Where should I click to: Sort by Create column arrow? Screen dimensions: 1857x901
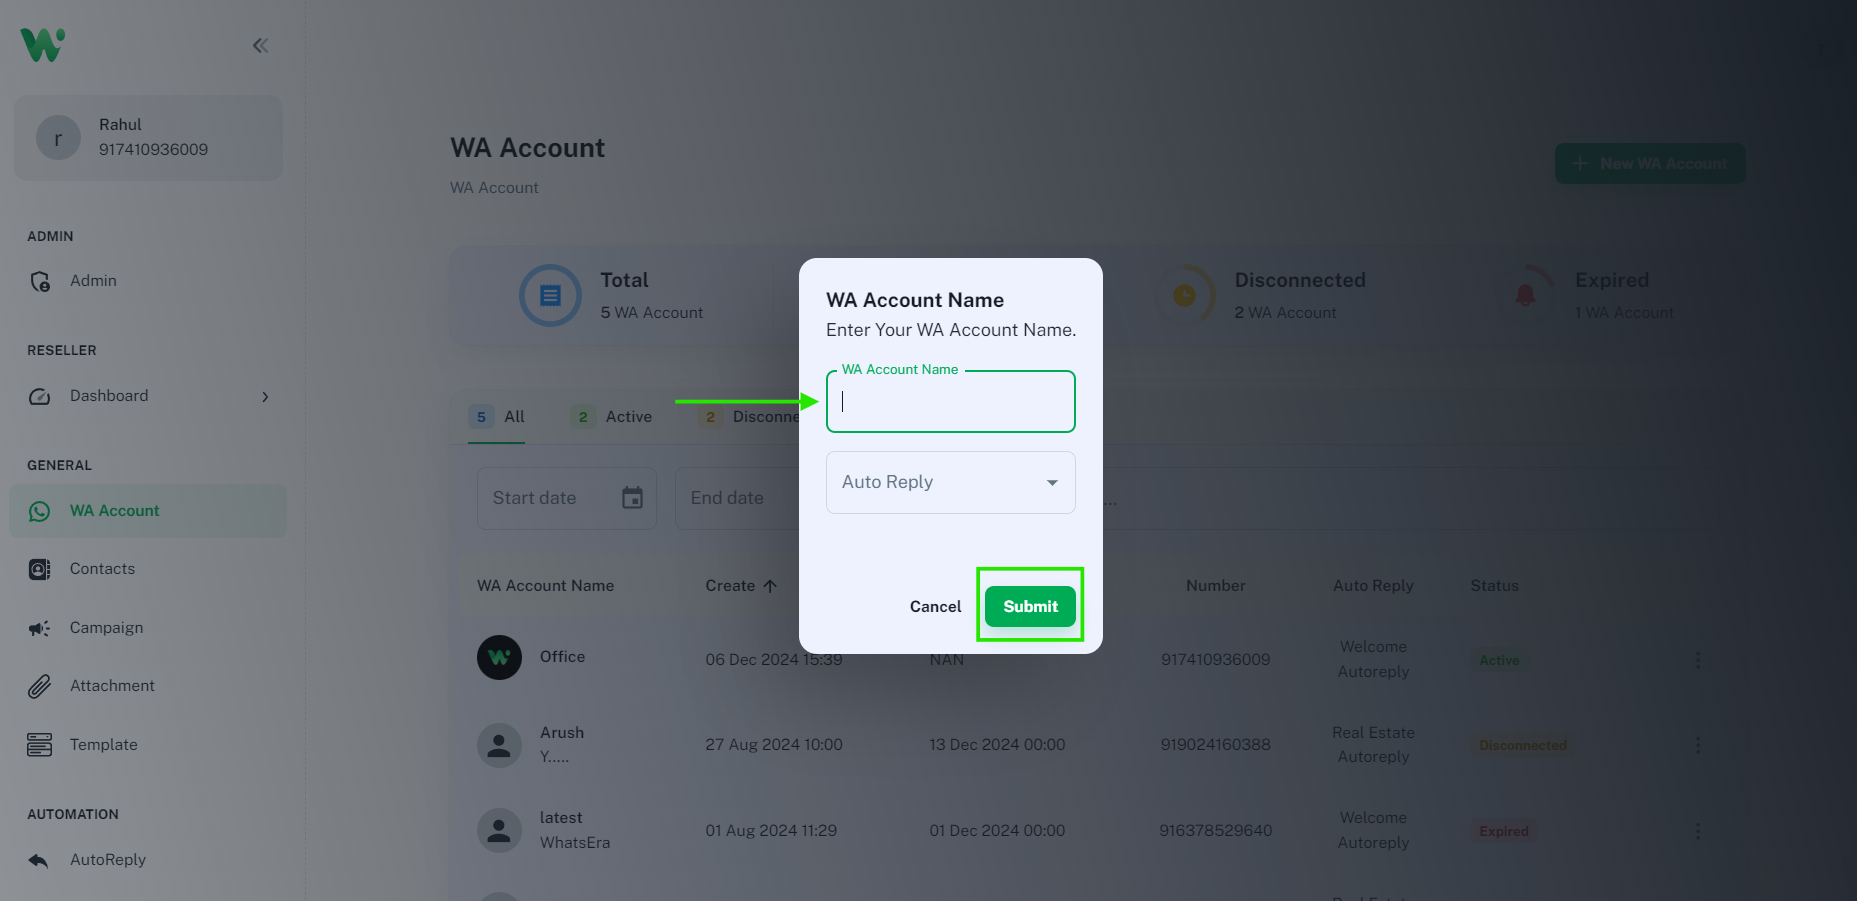[770, 586]
